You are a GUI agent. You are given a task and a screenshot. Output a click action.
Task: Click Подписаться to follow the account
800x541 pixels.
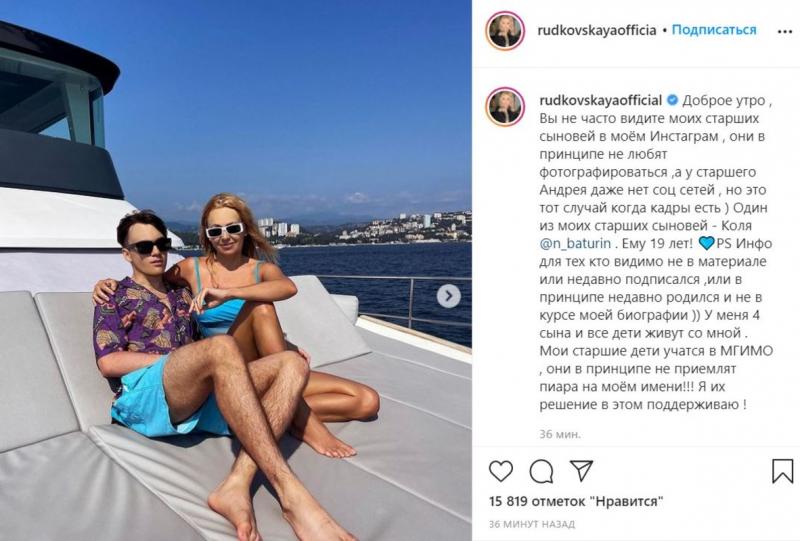tap(714, 30)
